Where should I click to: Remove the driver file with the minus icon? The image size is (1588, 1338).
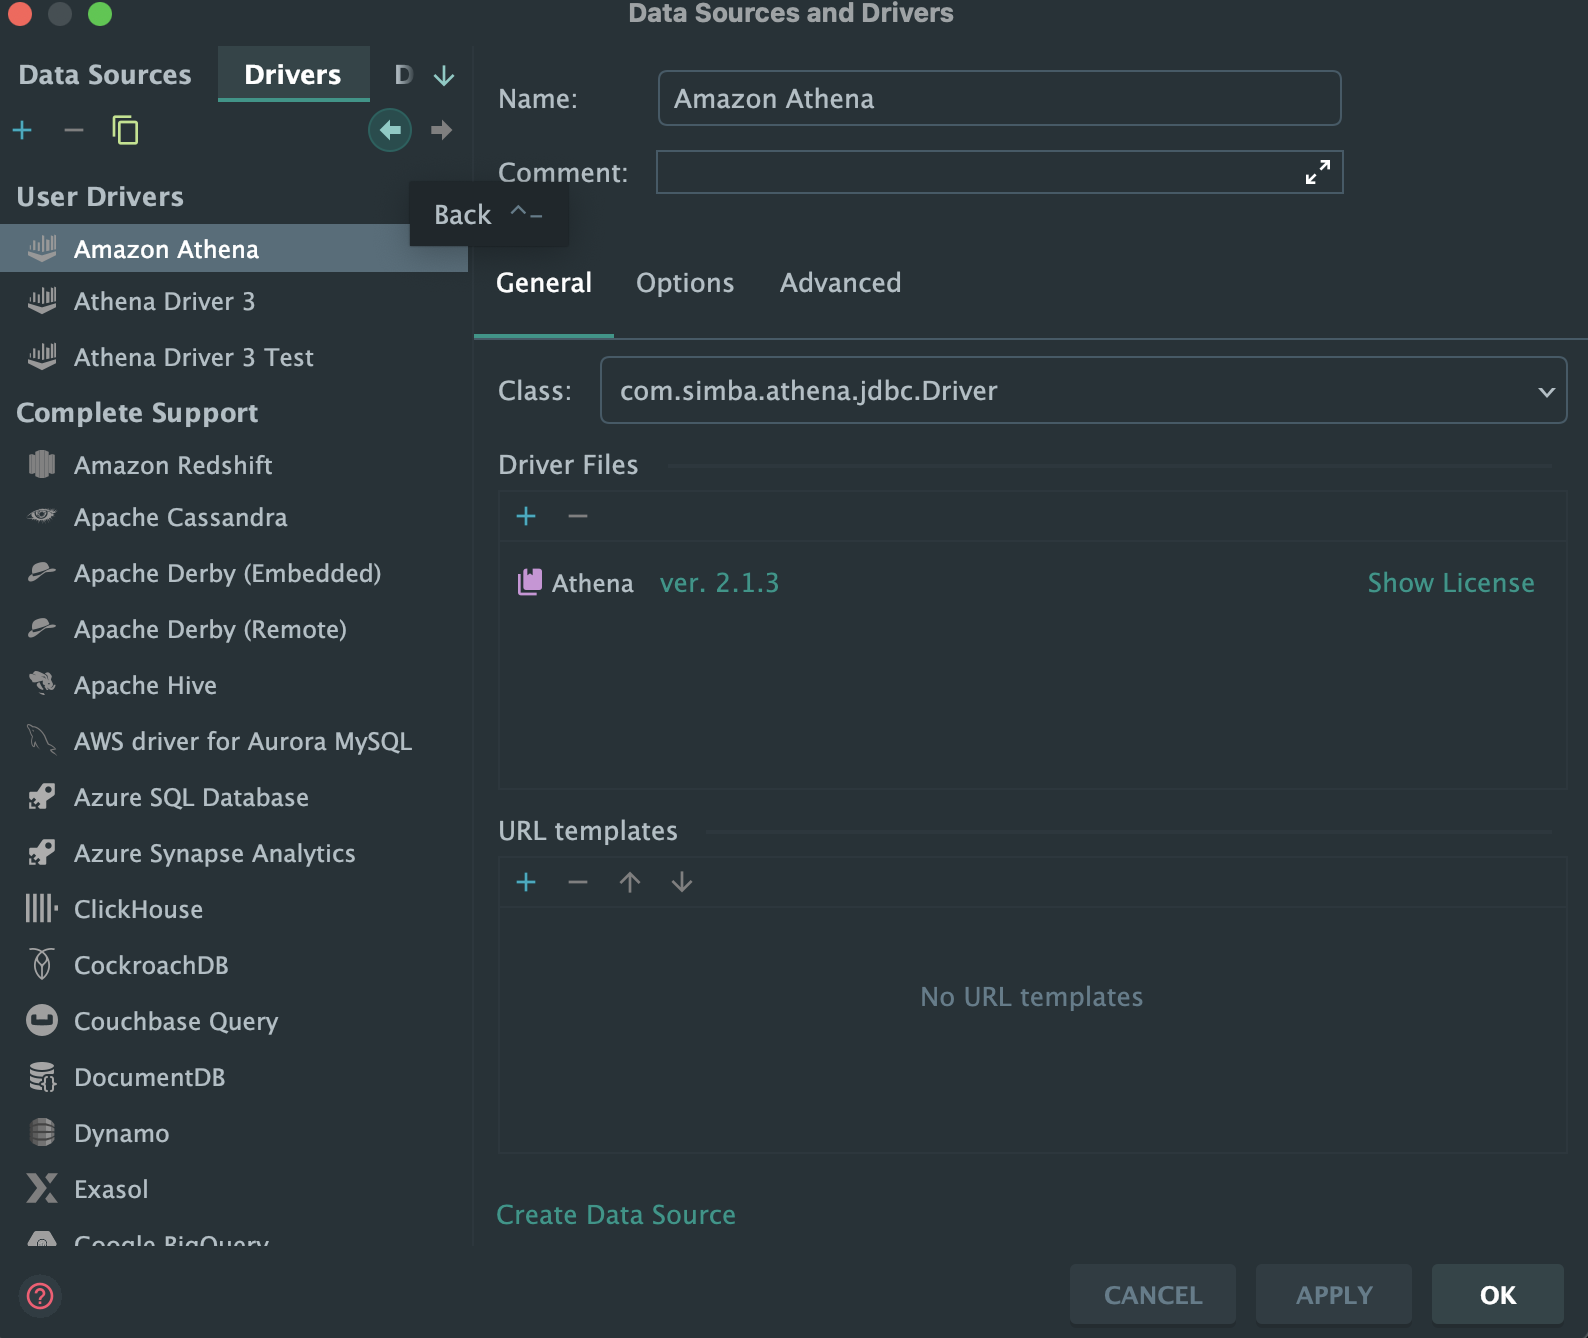578,516
